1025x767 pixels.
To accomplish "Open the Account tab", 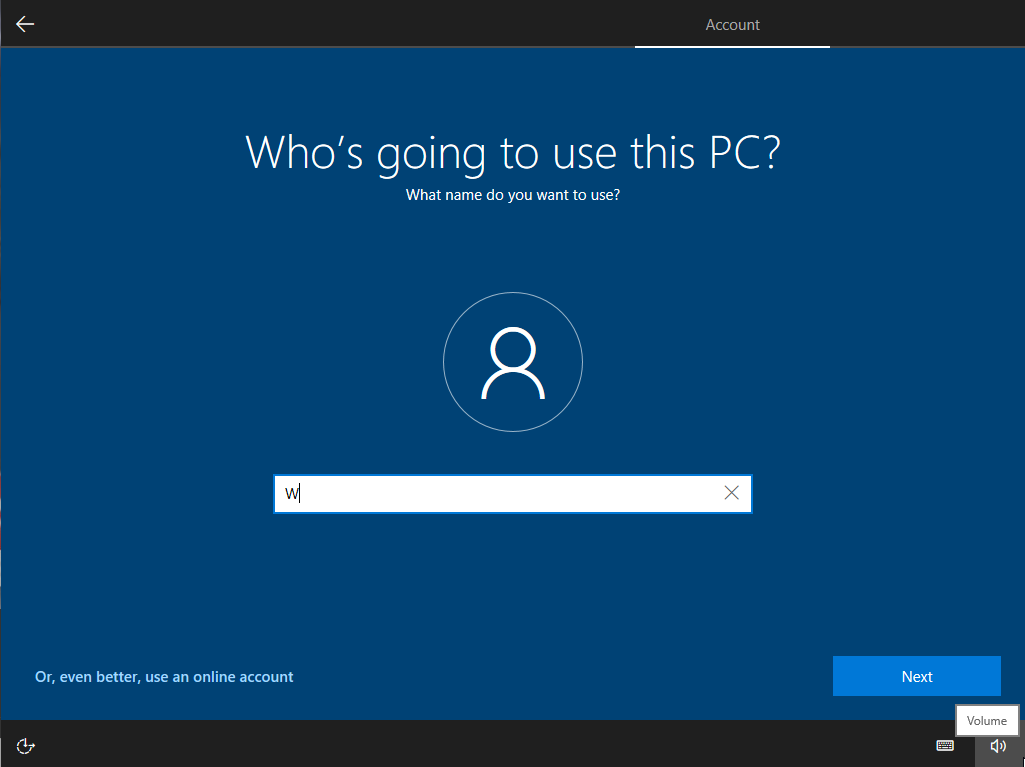I will (732, 25).
